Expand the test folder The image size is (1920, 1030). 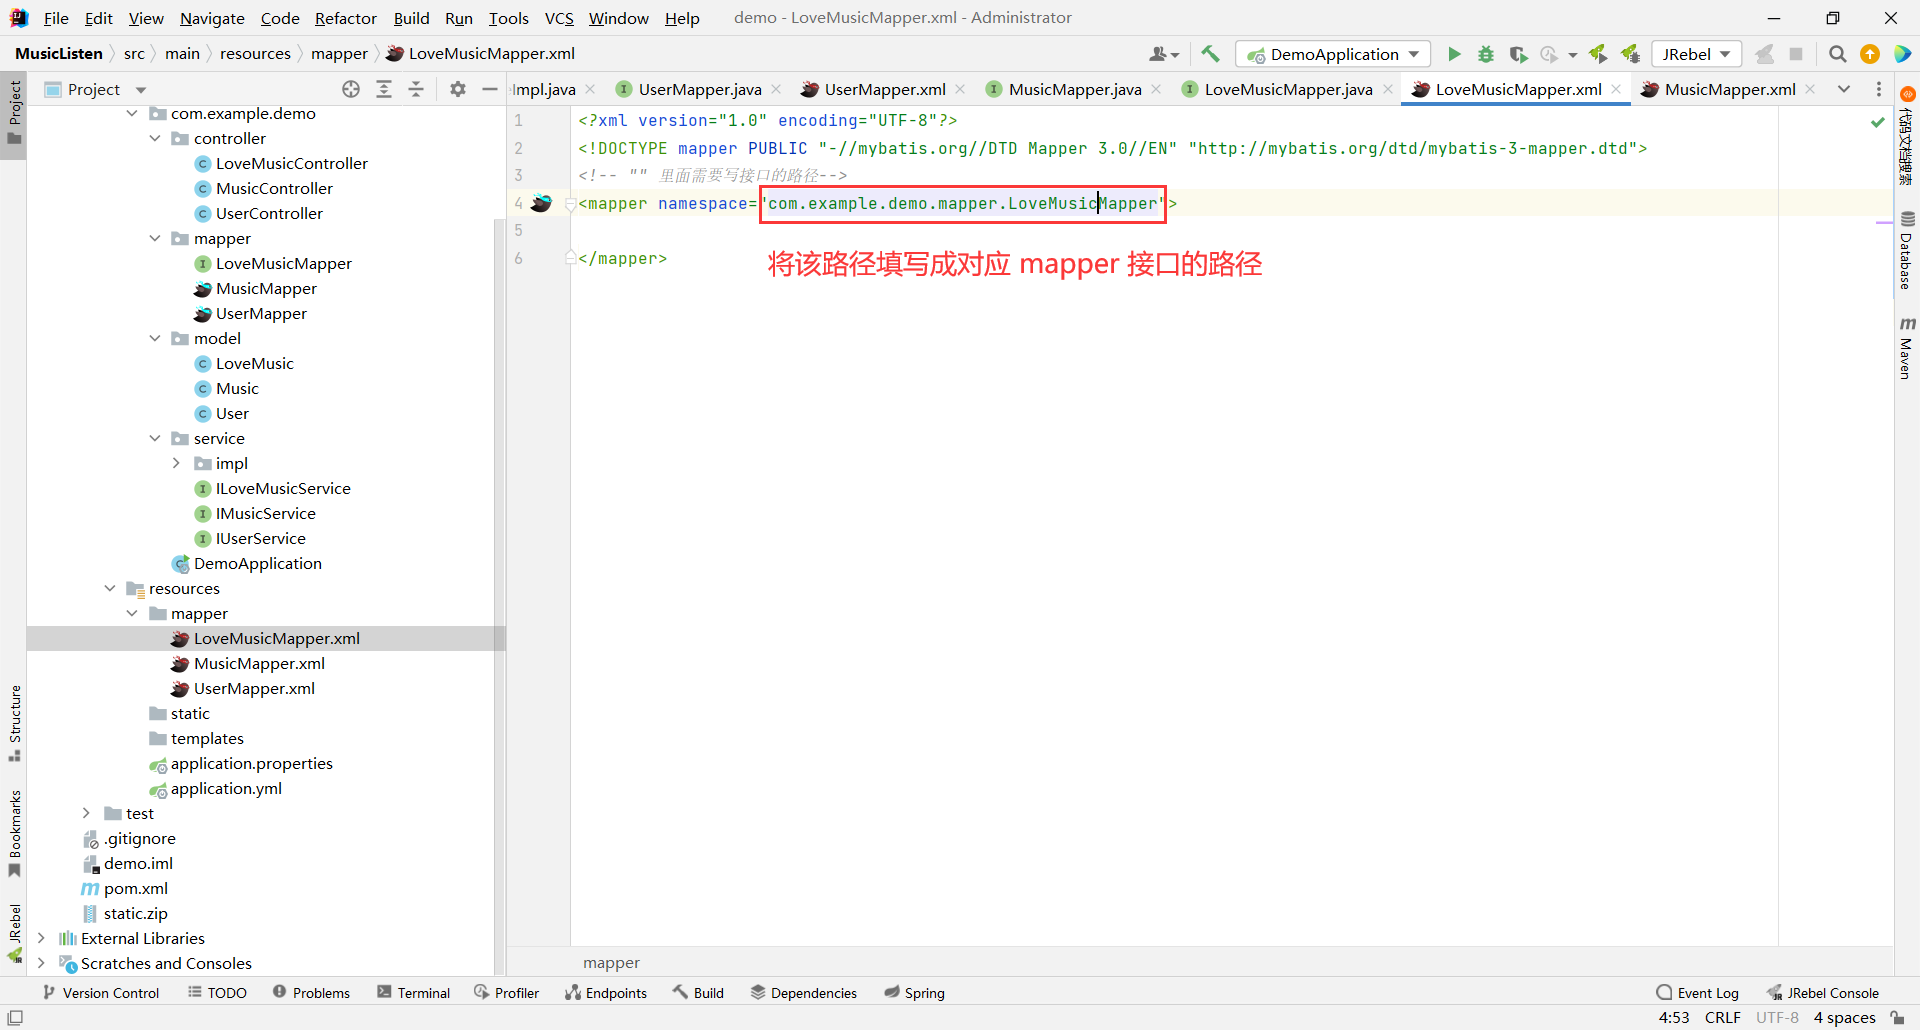87,813
